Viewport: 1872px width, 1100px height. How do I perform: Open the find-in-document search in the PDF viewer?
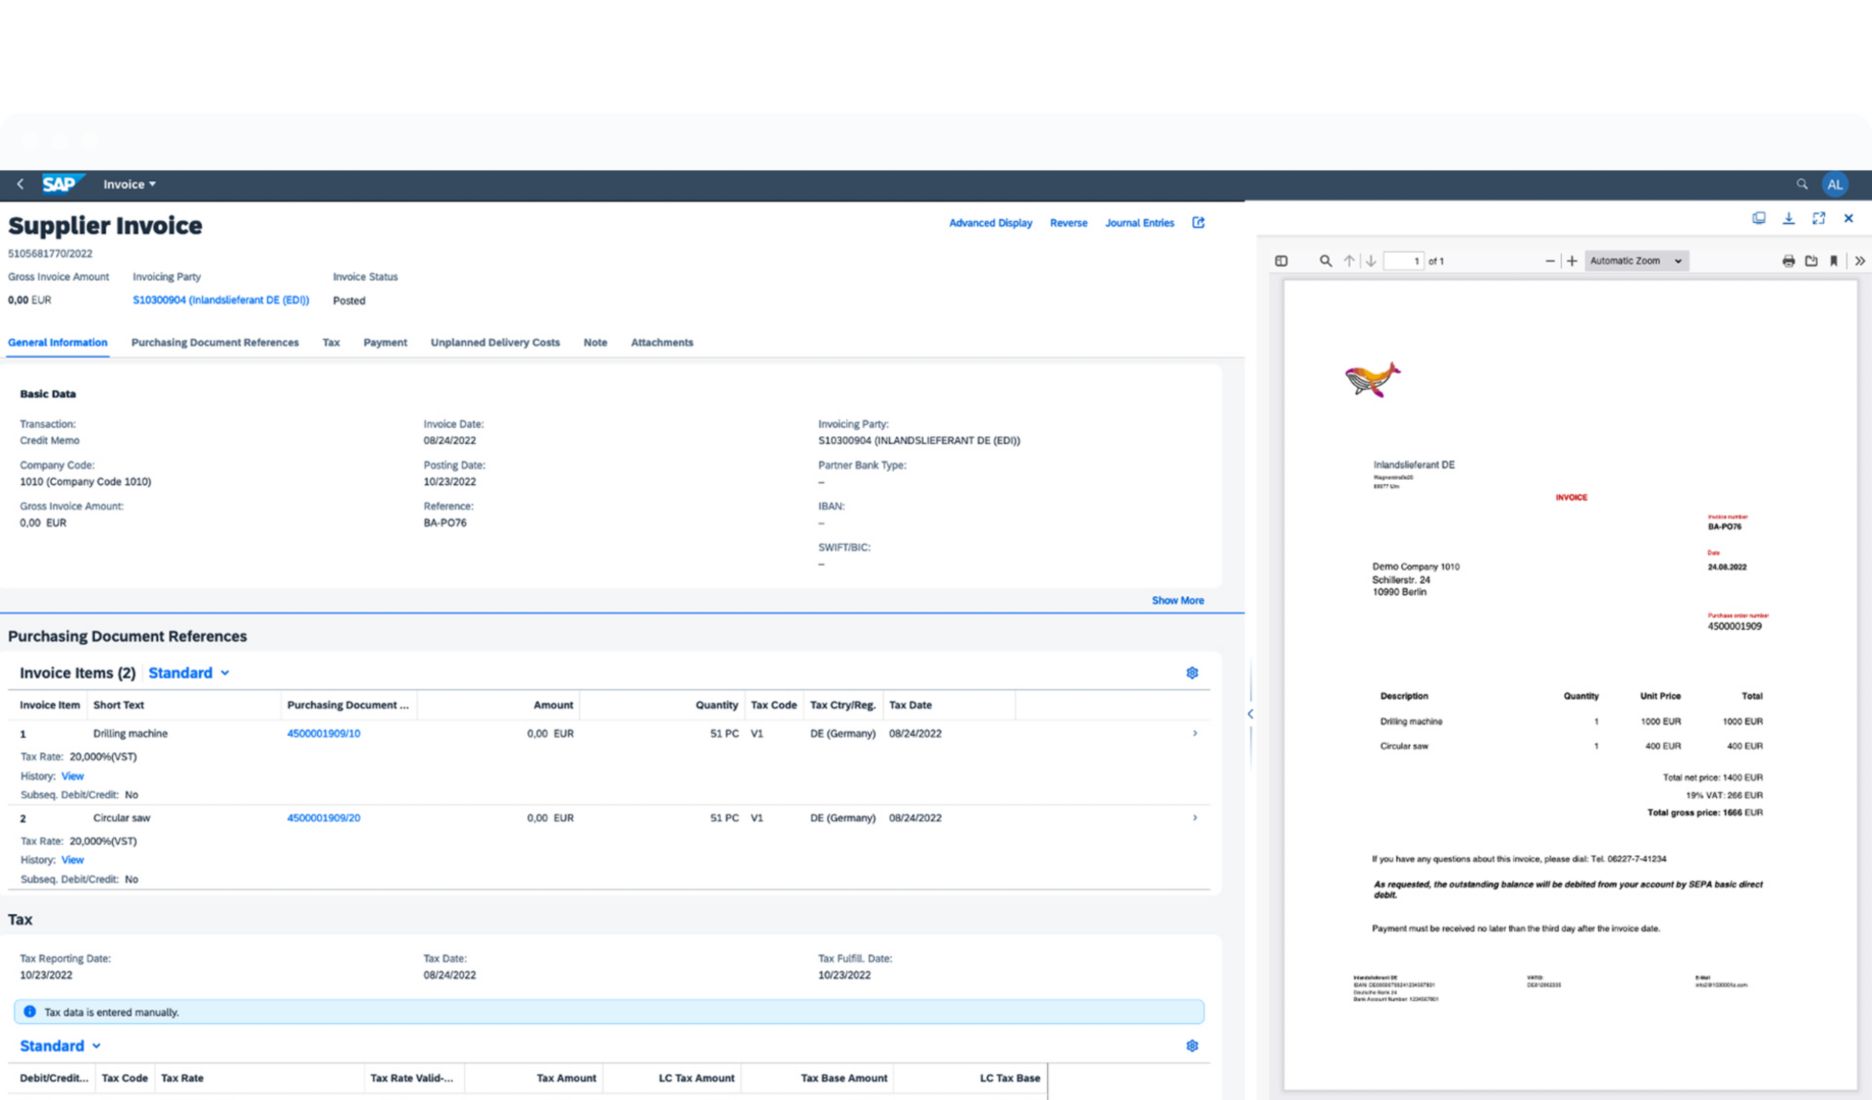tap(1325, 261)
